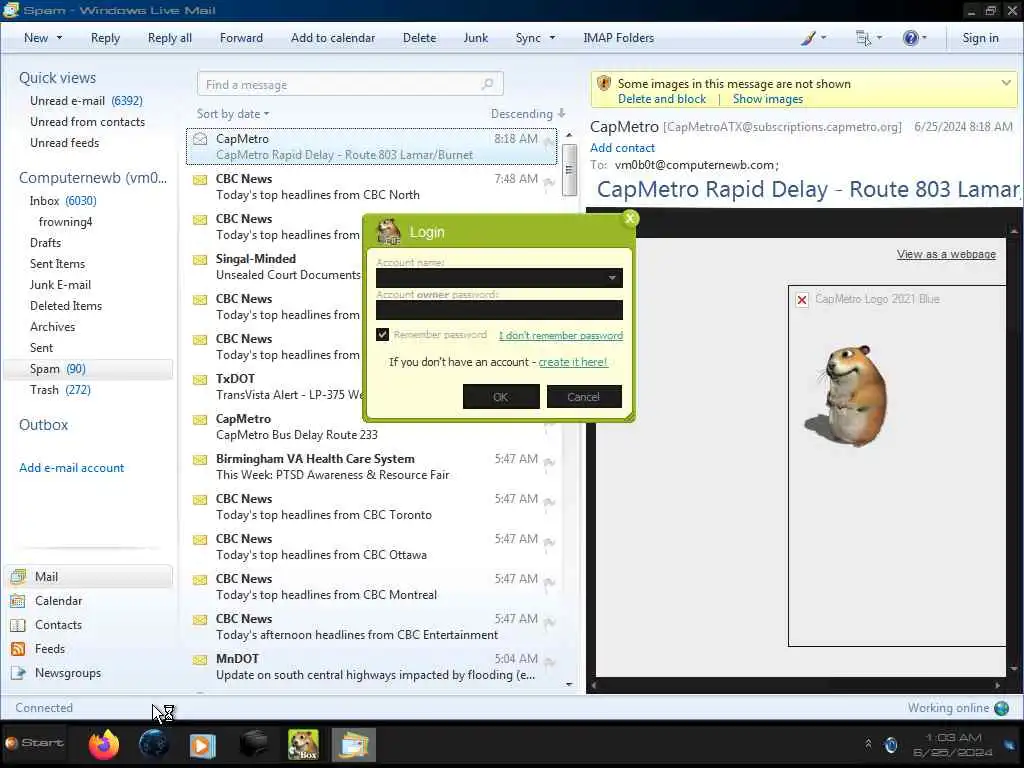Click the Account owner password field
The image size is (1024, 768).
(x=499, y=310)
